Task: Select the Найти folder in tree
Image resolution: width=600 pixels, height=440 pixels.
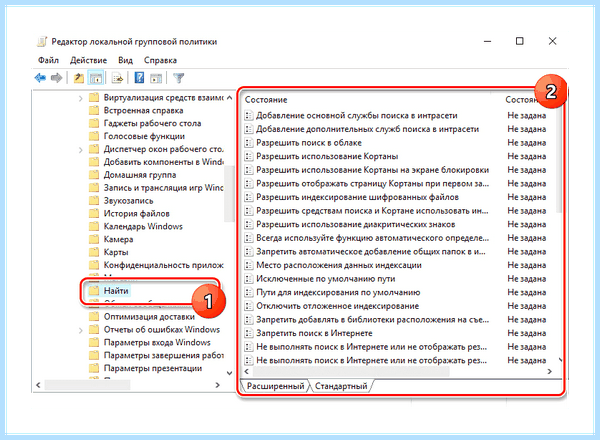Action: 116,291
